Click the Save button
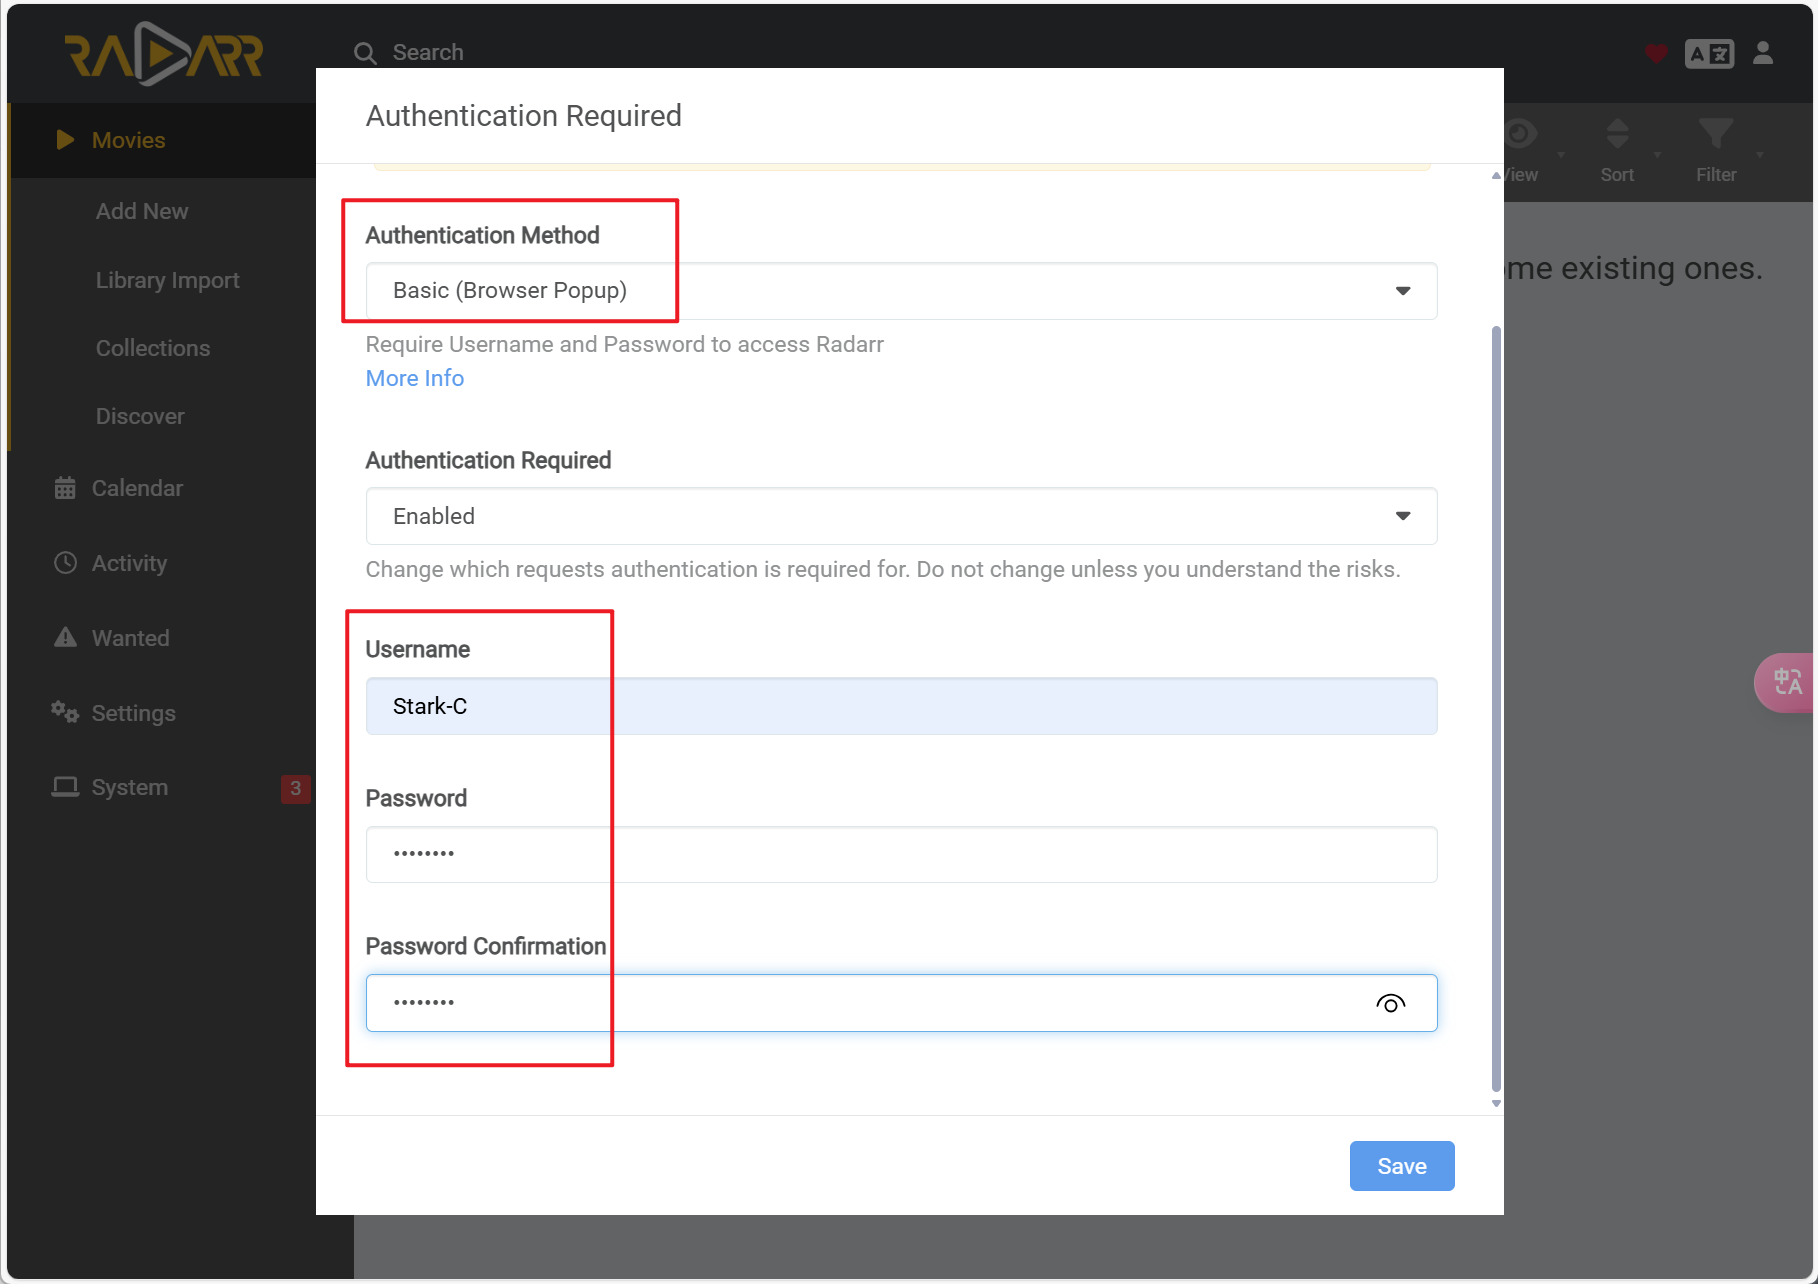This screenshot has width=1818, height=1284. click(x=1402, y=1166)
